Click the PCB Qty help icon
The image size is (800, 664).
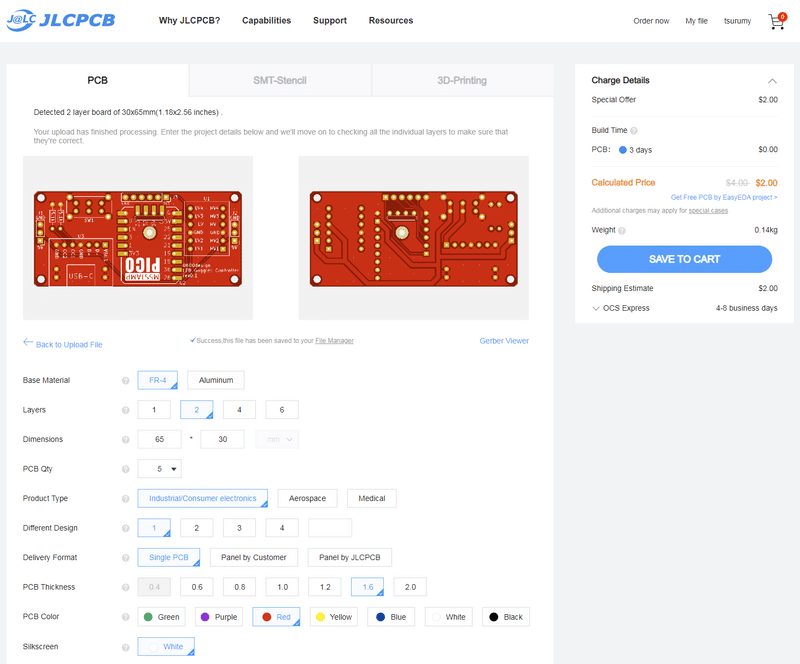(126, 470)
